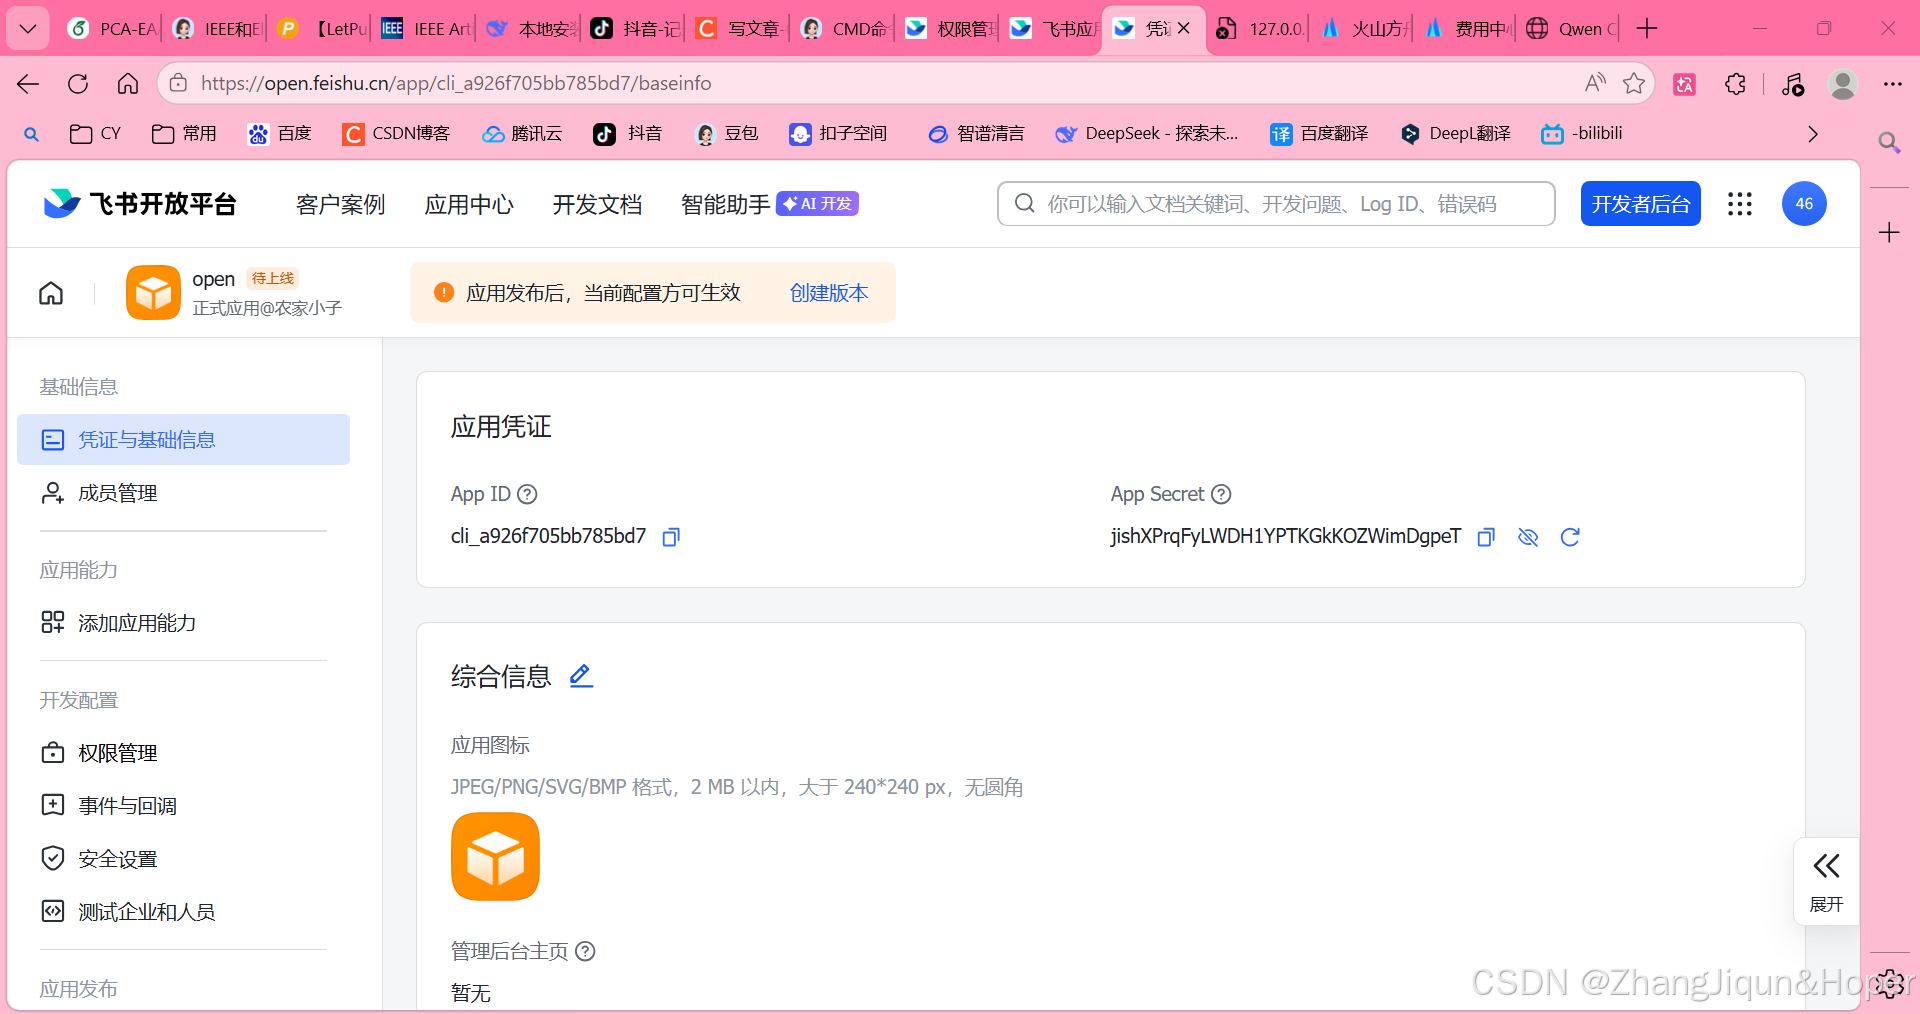The image size is (1920, 1014).
Task: Click the 创建版本 link
Action: coord(828,292)
